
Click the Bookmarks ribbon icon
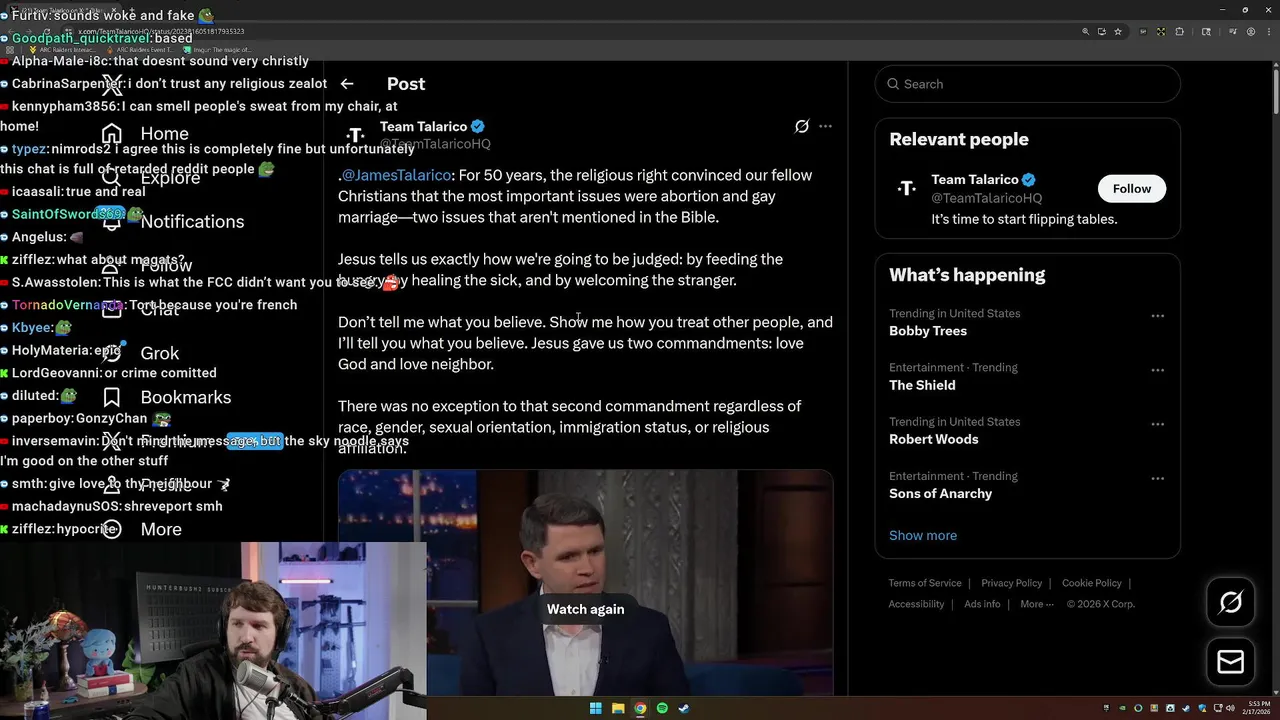pyautogui.click(x=112, y=397)
